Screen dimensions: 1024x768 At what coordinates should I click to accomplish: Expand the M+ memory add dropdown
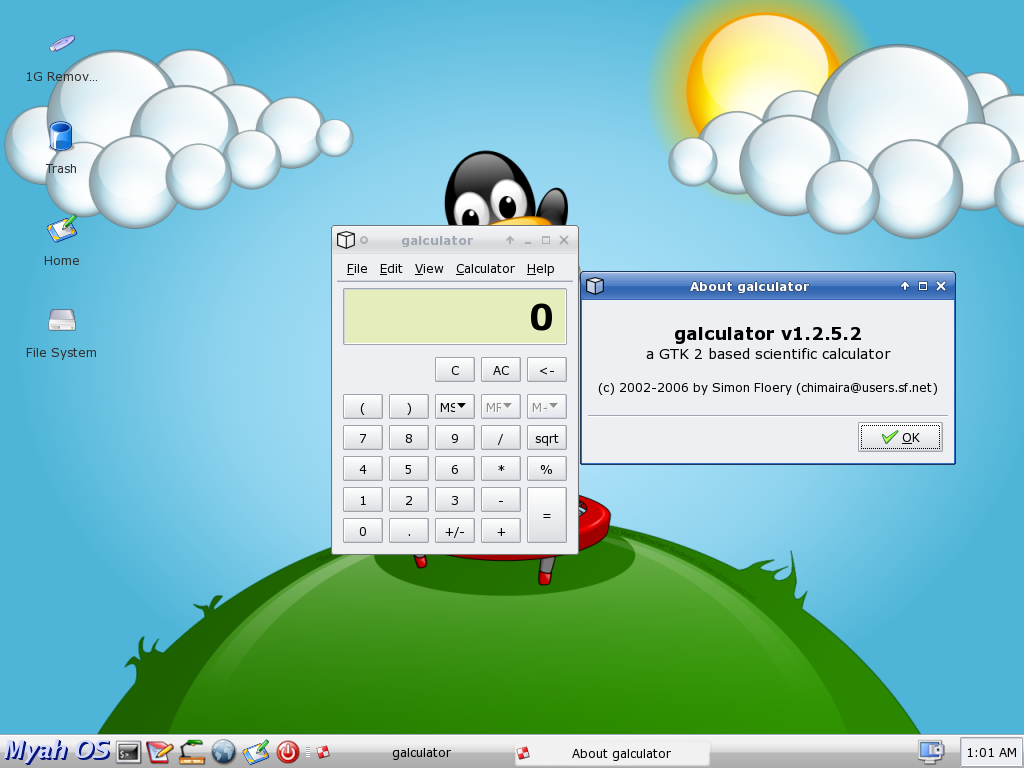pos(547,407)
